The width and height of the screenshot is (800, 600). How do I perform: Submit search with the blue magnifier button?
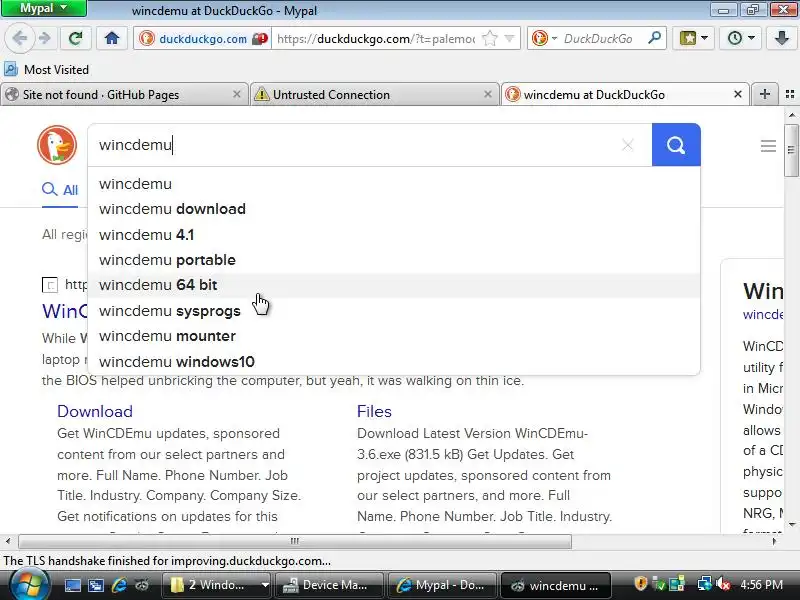point(676,145)
